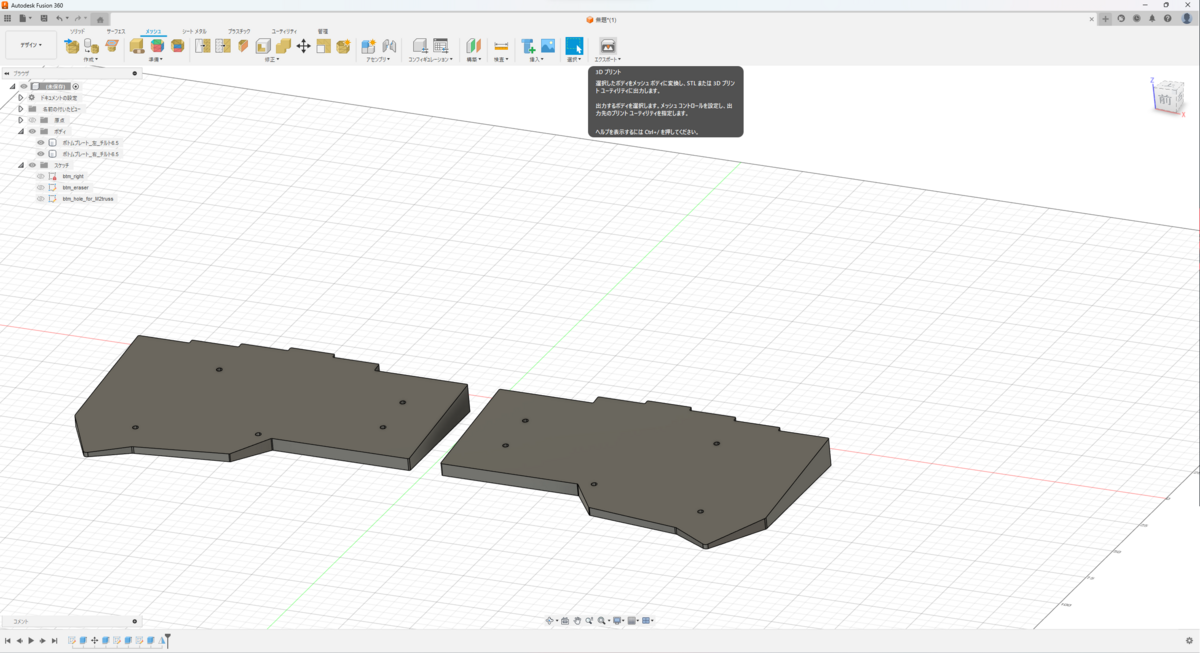Open the アセンブリ dropdown menu

378,59
